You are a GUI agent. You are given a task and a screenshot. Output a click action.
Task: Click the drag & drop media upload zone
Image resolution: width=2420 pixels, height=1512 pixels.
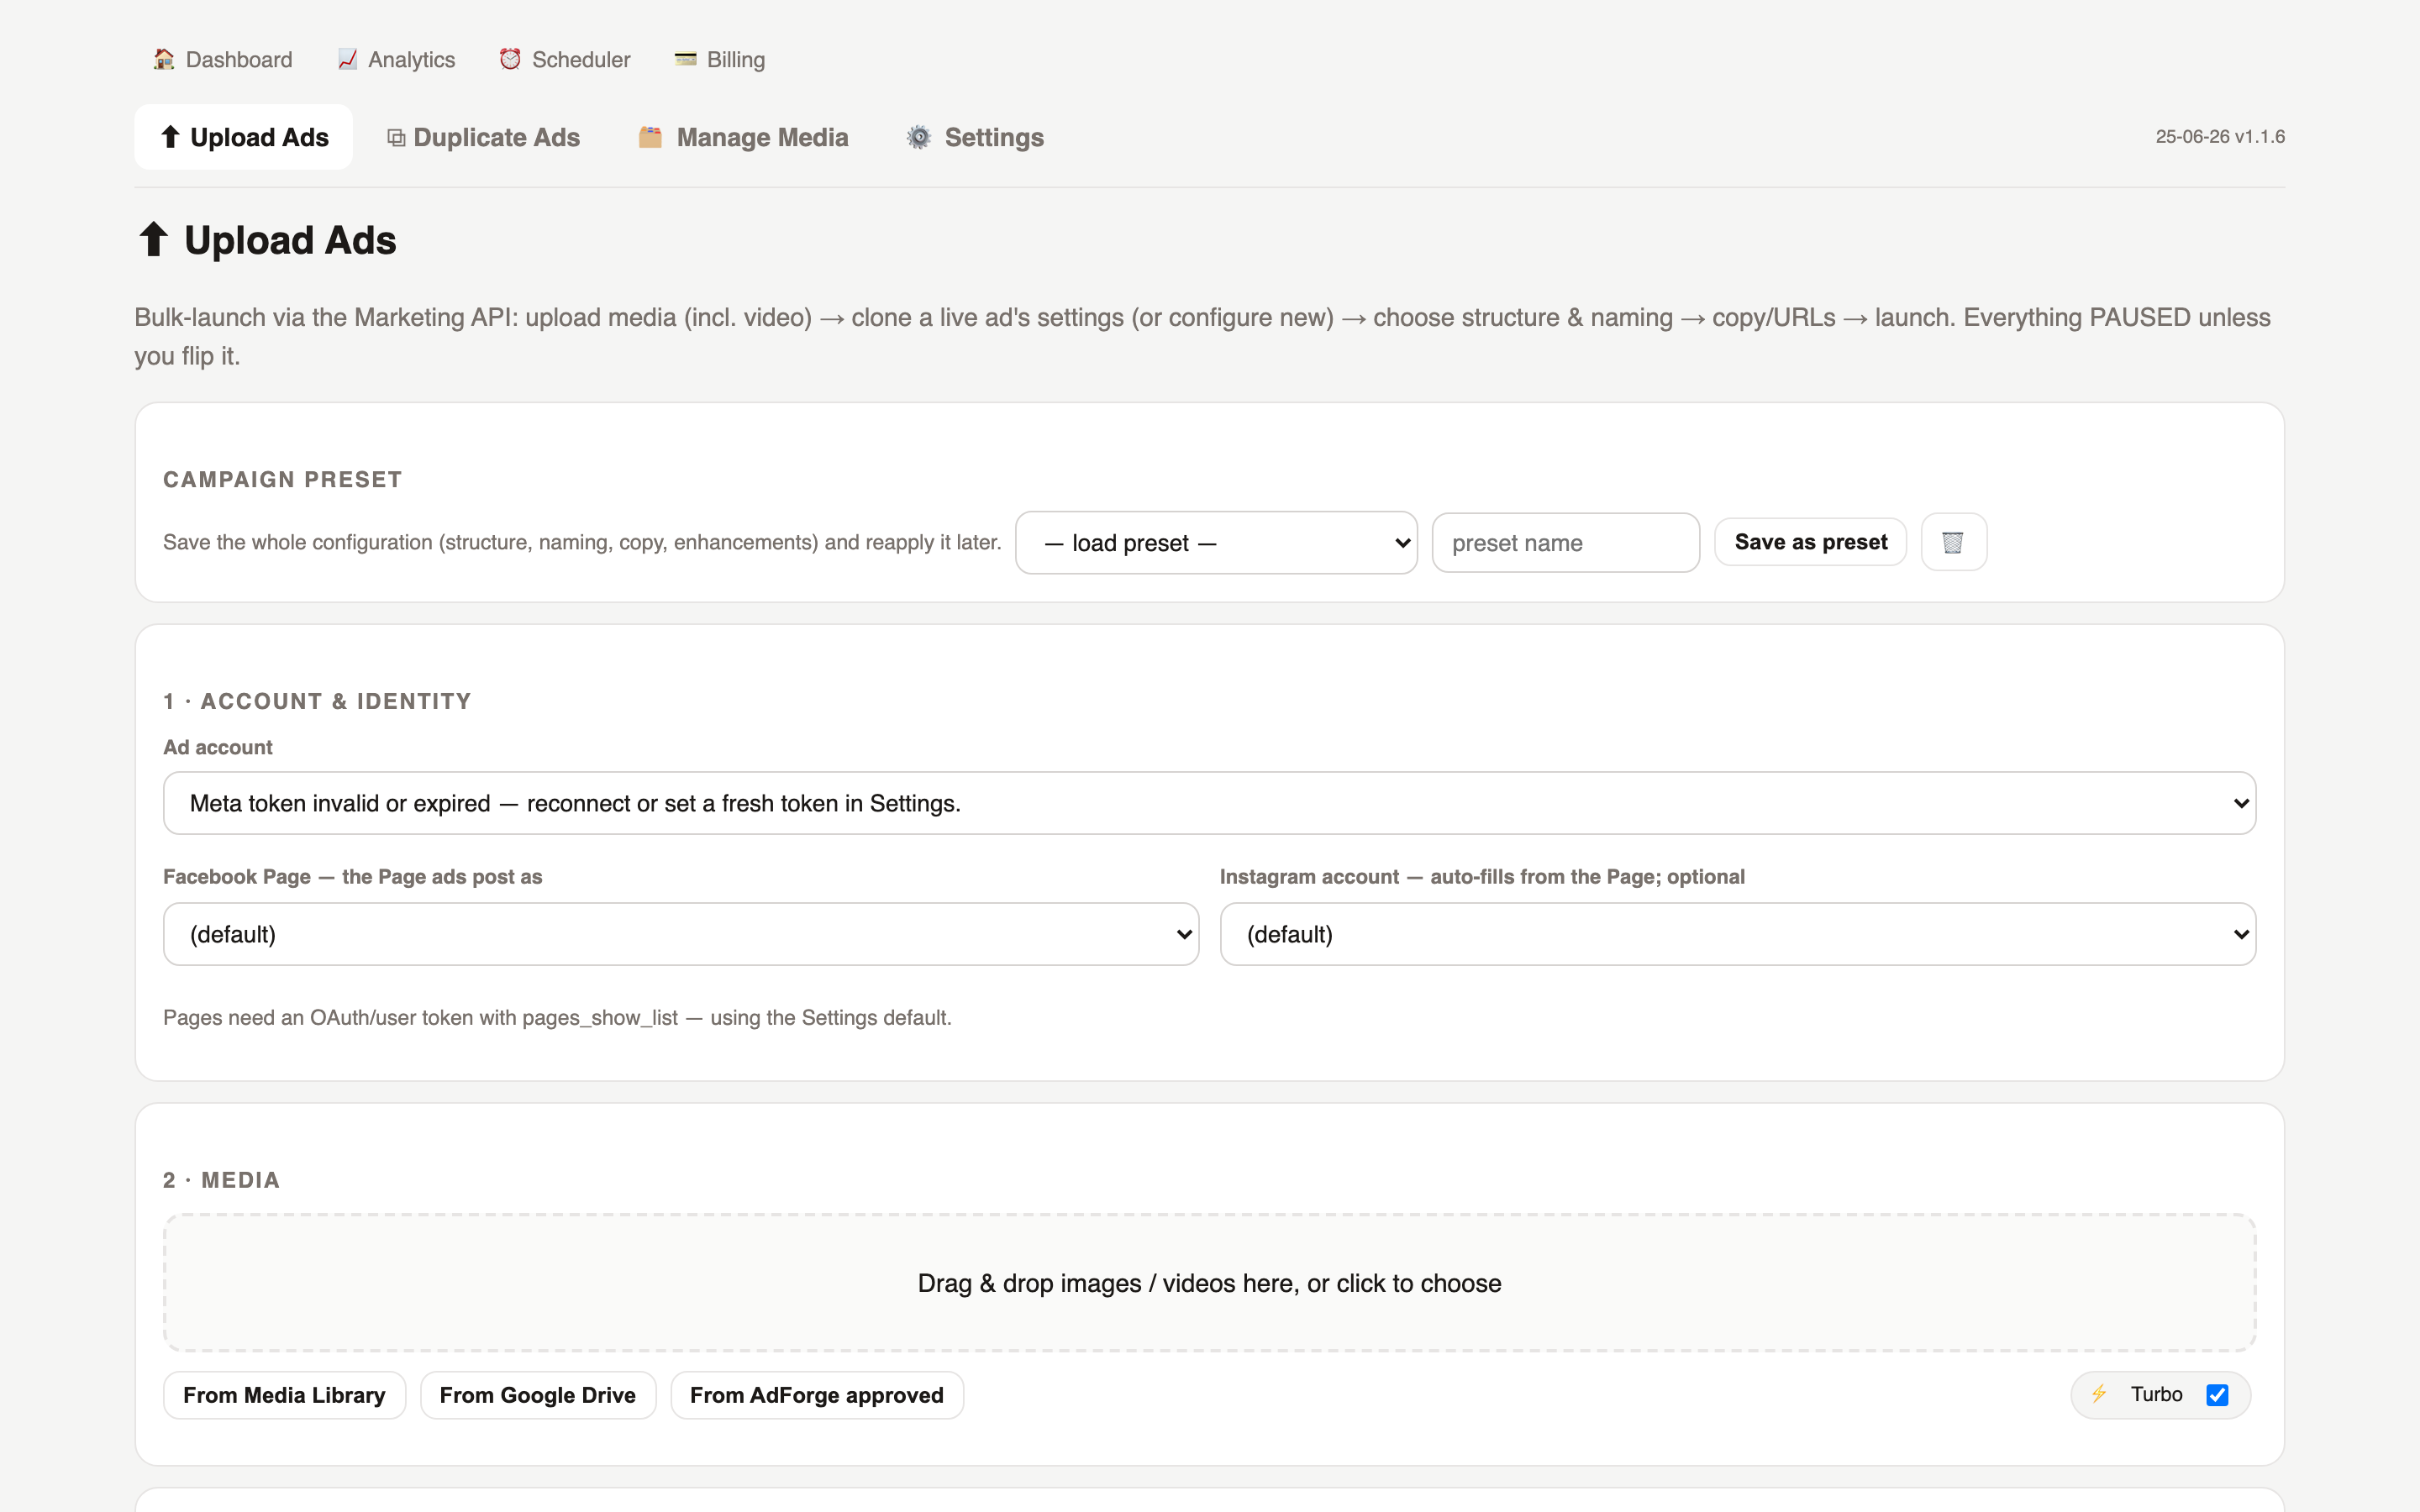1209,1283
